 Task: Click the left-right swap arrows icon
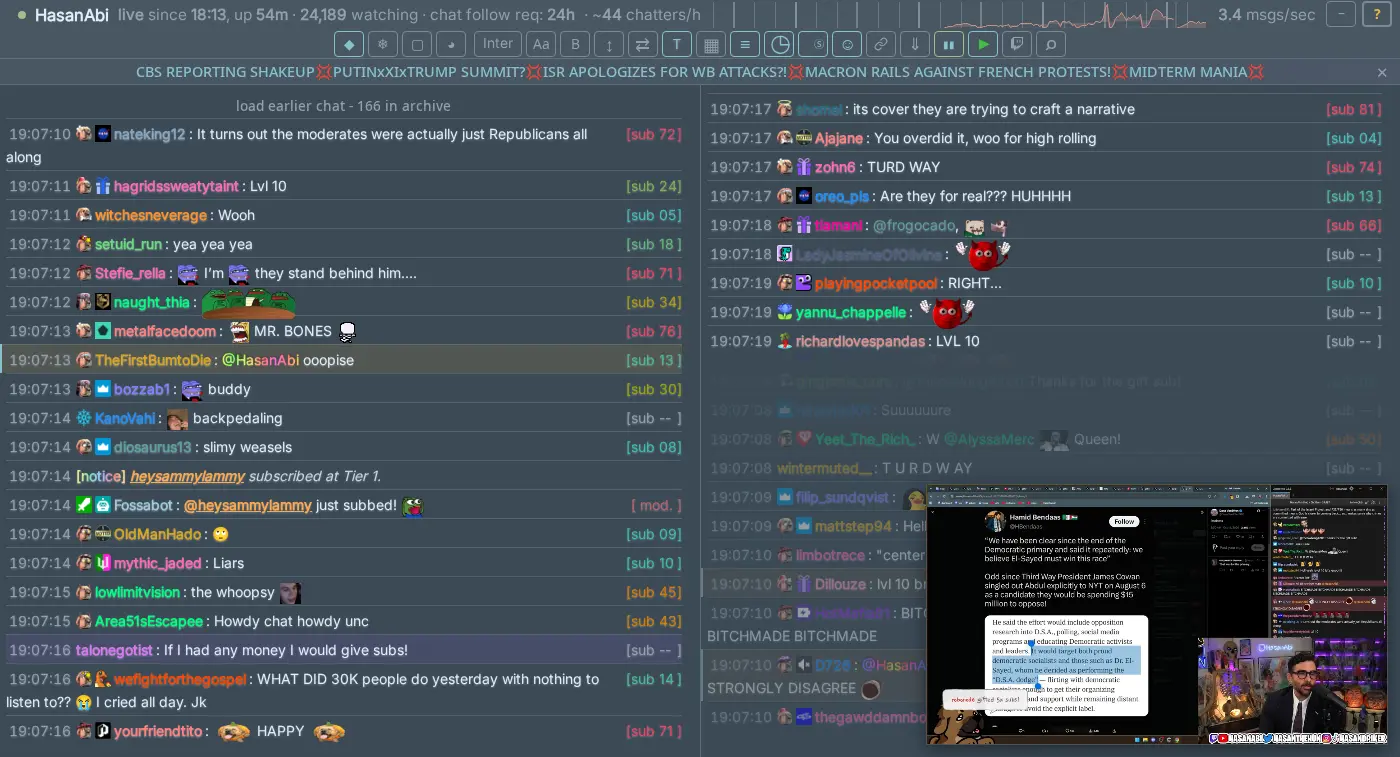[x=643, y=44]
